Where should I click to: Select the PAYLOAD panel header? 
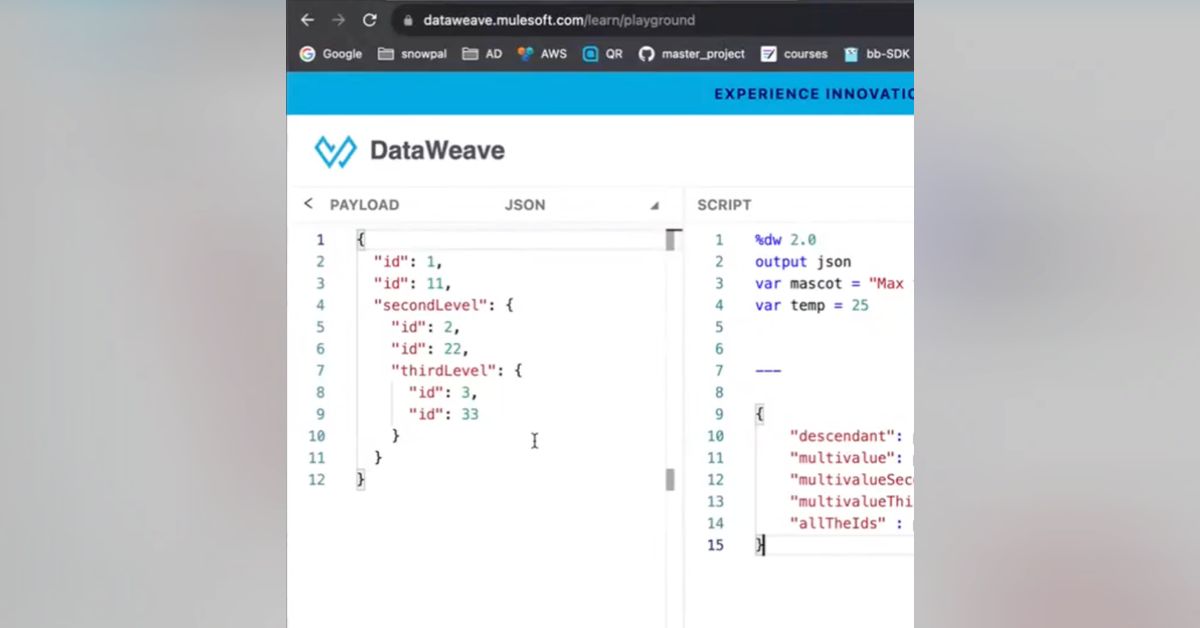[x=364, y=204]
